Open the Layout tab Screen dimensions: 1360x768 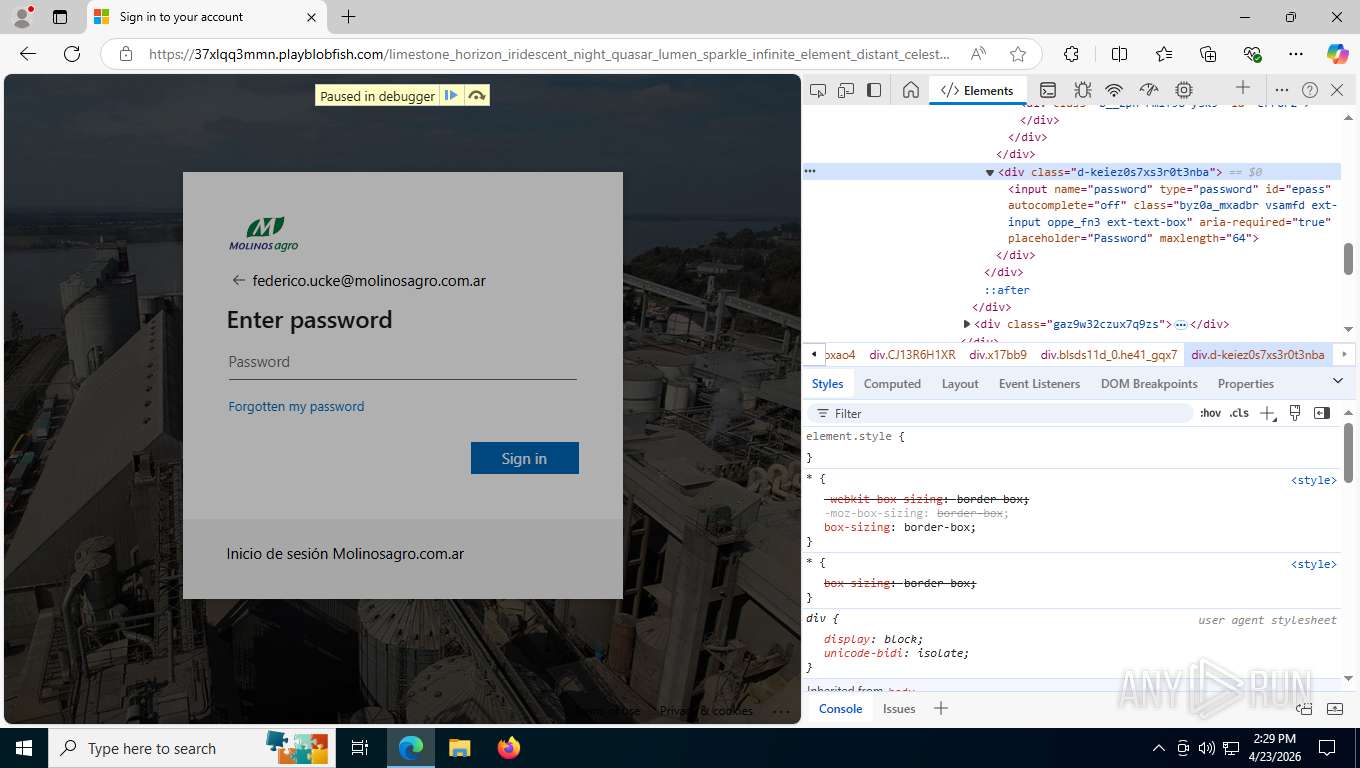click(960, 384)
